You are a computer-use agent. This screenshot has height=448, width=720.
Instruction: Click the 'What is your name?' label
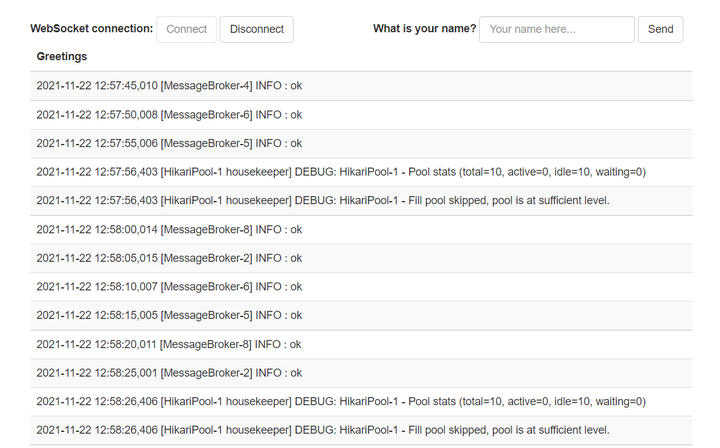pos(424,28)
